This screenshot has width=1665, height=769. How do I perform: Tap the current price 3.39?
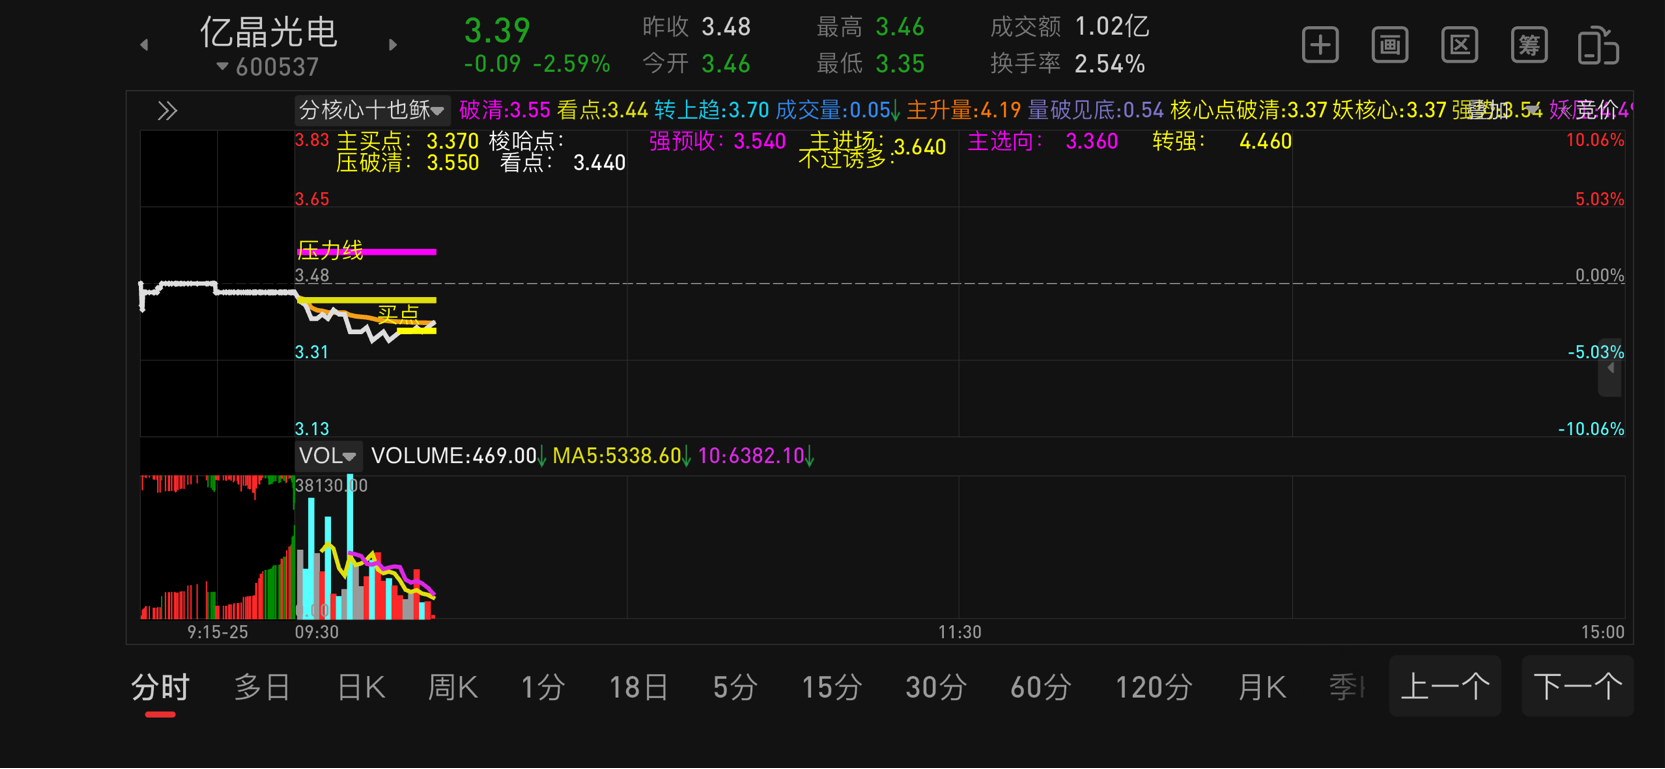coord(497,30)
